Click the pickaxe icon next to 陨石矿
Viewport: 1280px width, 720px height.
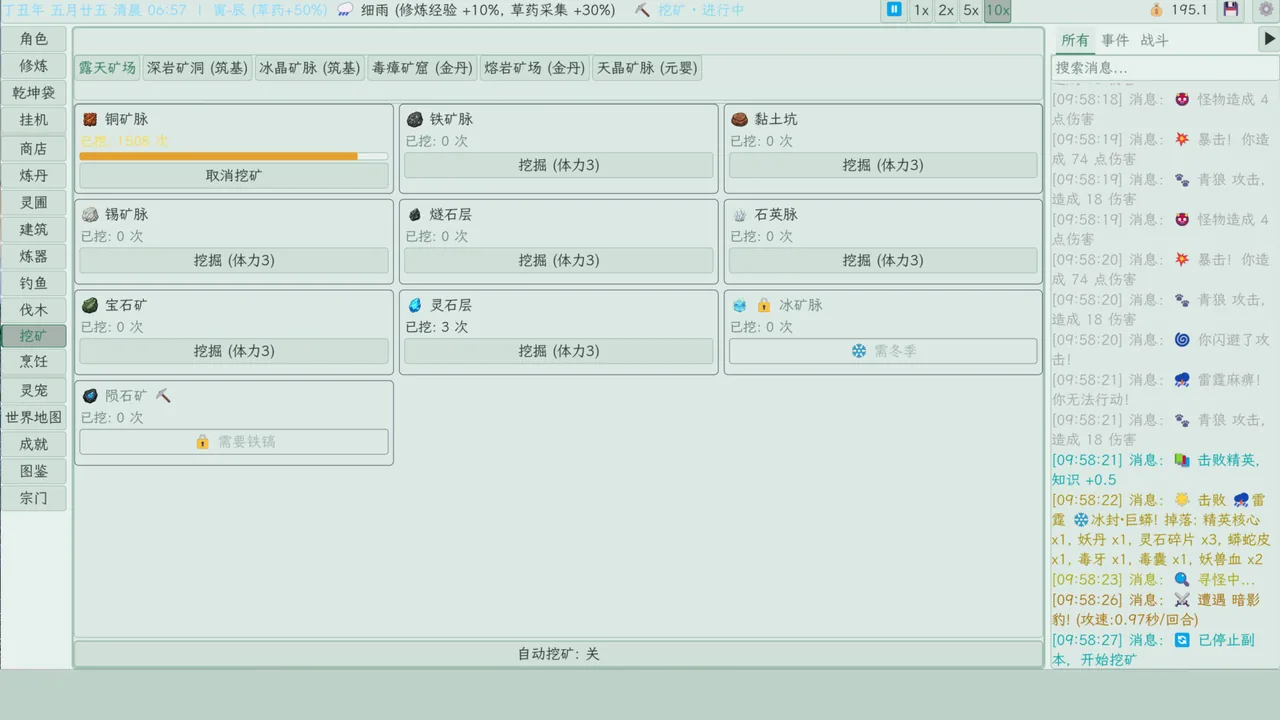[x=163, y=396]
